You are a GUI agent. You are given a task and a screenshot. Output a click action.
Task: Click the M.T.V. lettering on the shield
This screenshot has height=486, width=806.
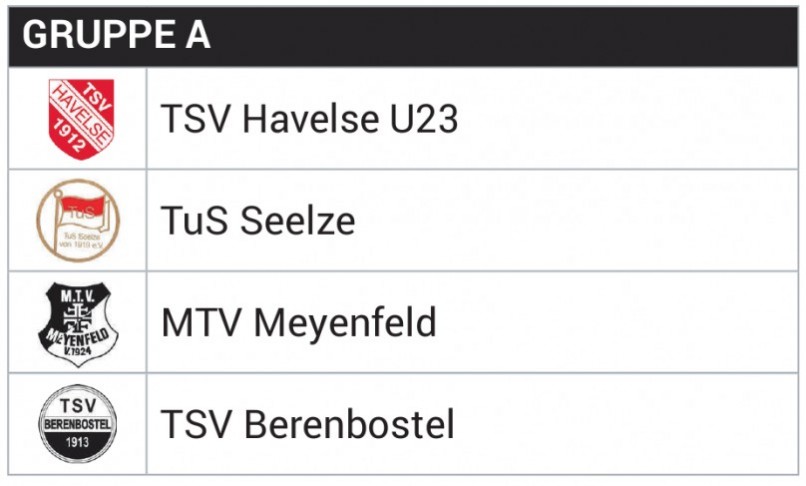coord(78,297)
